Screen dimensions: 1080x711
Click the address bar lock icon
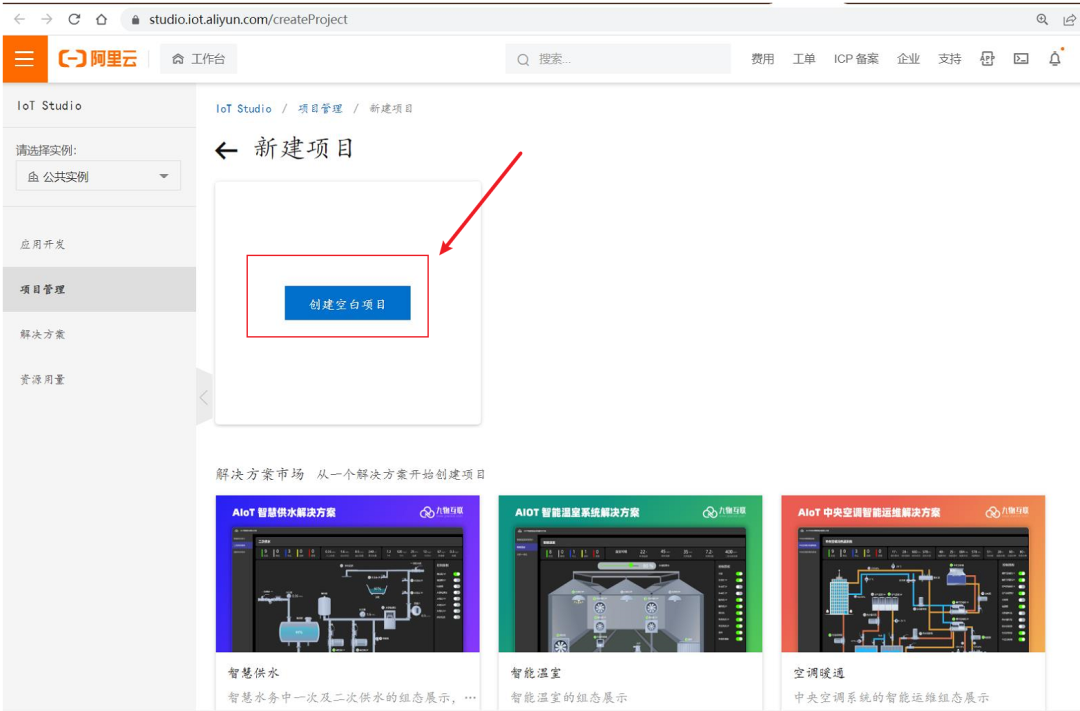coord(136,20)
